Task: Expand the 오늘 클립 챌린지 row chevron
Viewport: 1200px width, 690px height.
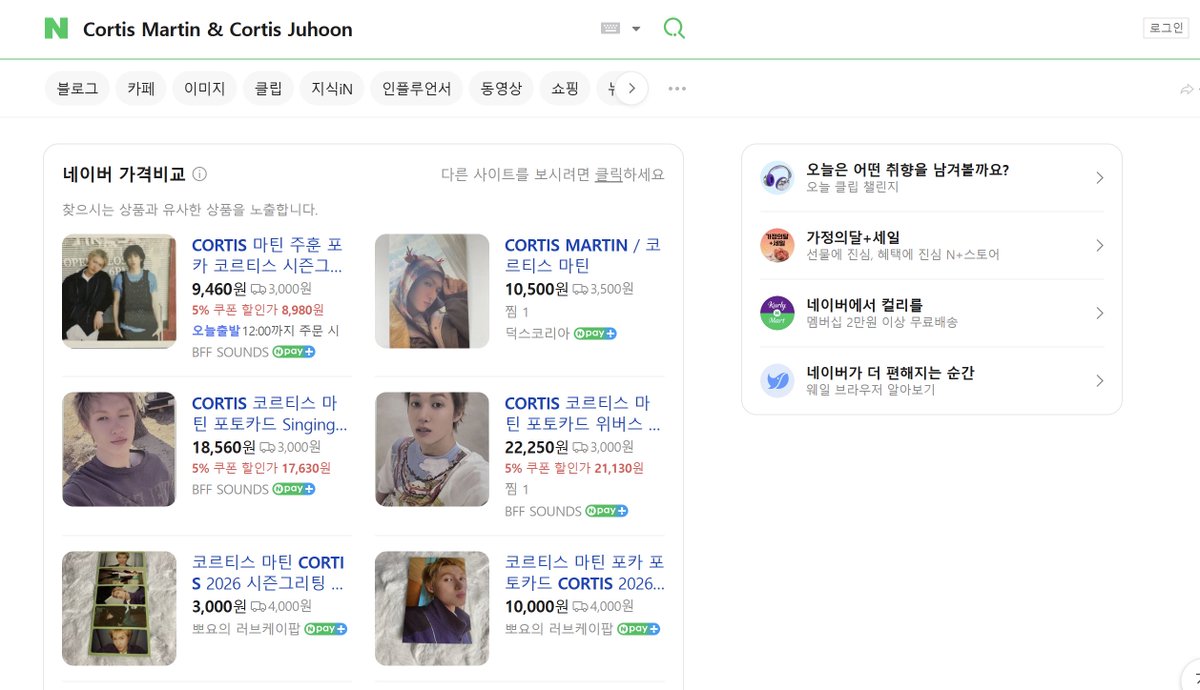Action: coord(1099,178)
